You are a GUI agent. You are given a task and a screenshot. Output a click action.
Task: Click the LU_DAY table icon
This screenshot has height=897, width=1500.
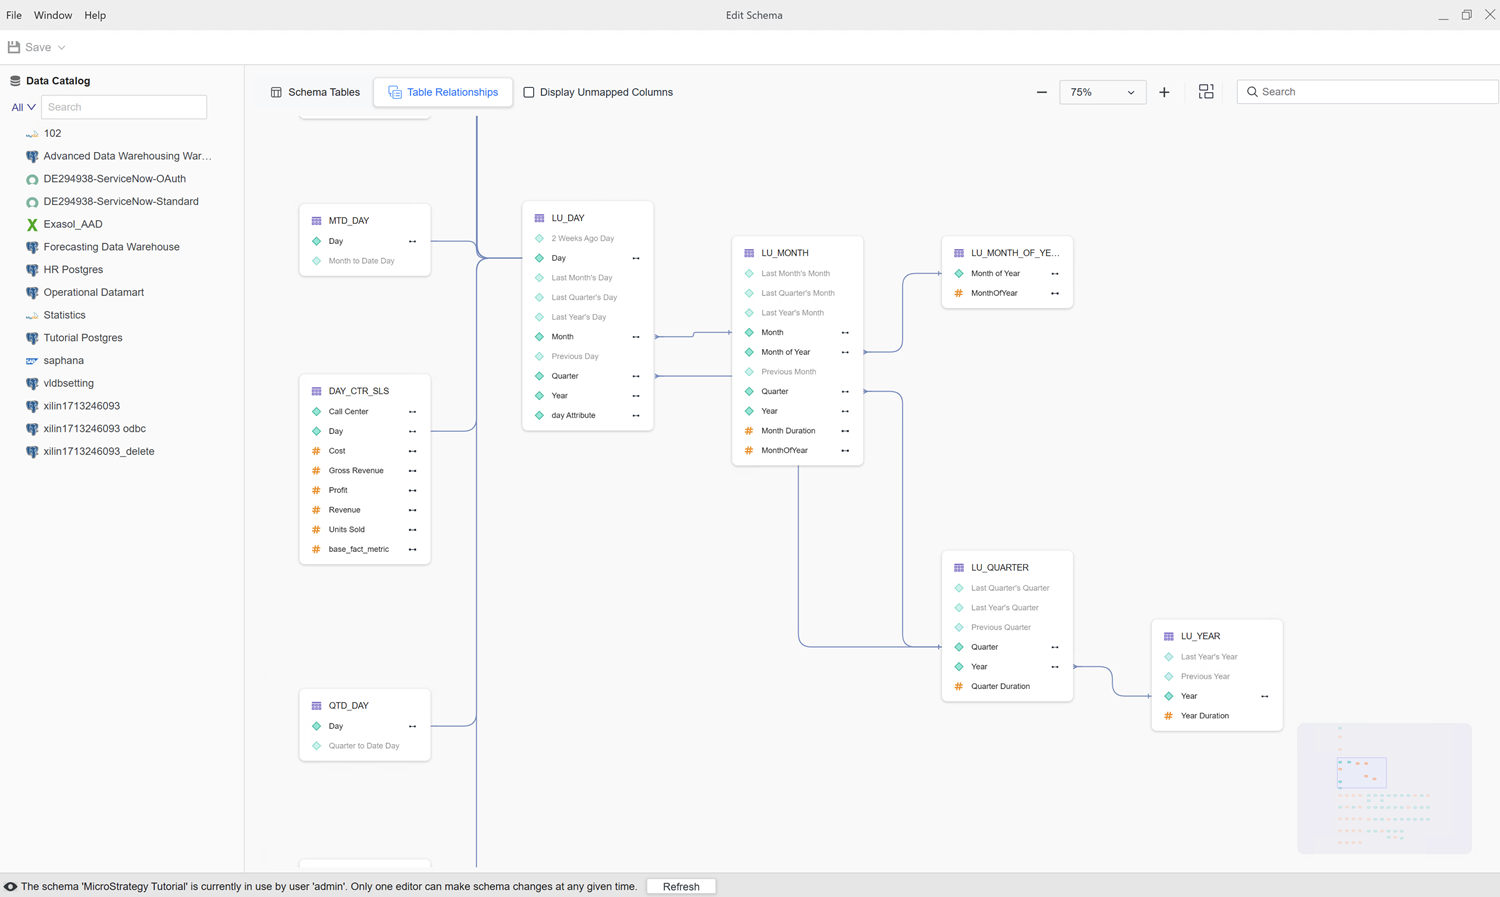coord(539,218)
